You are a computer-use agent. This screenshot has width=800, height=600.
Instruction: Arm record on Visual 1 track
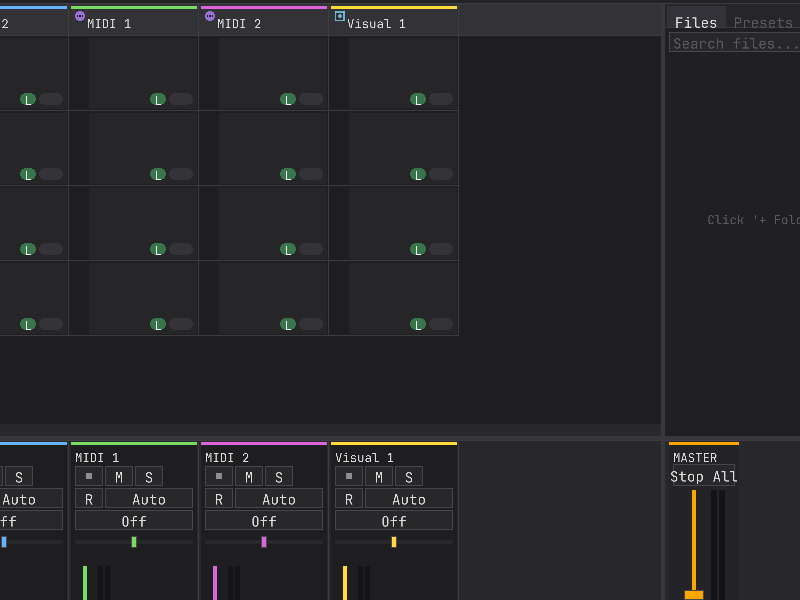tap(349, 498)
